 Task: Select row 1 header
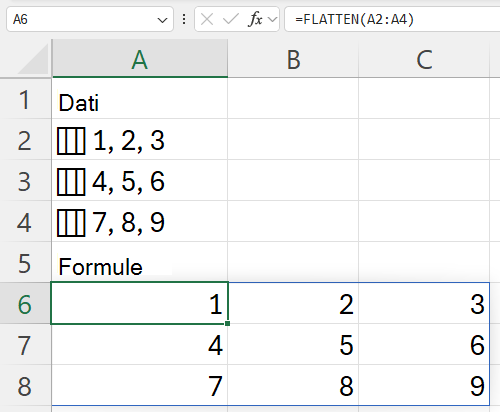tap(25, 99)
